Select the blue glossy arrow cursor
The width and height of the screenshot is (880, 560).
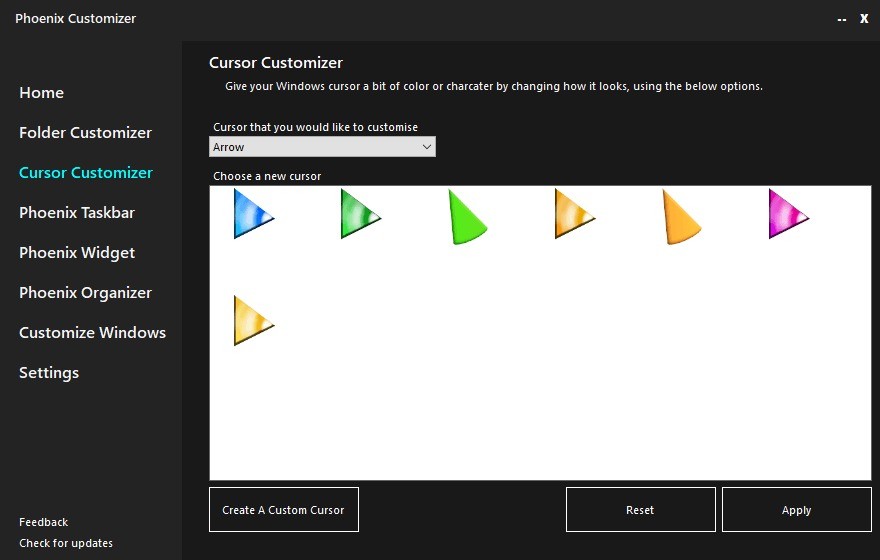click(254, 214)
